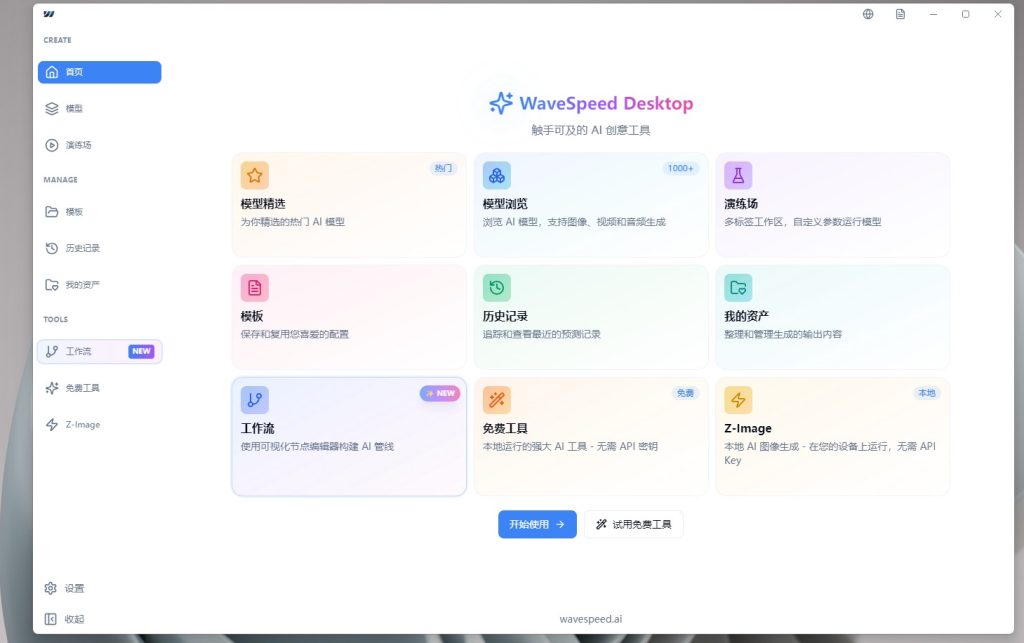Viewport: 1024px width, 643px height.
Task: Click the clock icon beside 历史记录
Action: point(52,248)
